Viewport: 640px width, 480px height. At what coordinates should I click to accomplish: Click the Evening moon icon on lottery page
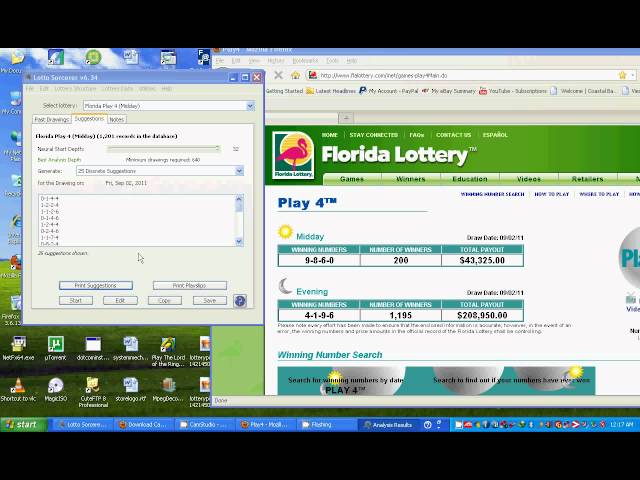coord(285,287)
